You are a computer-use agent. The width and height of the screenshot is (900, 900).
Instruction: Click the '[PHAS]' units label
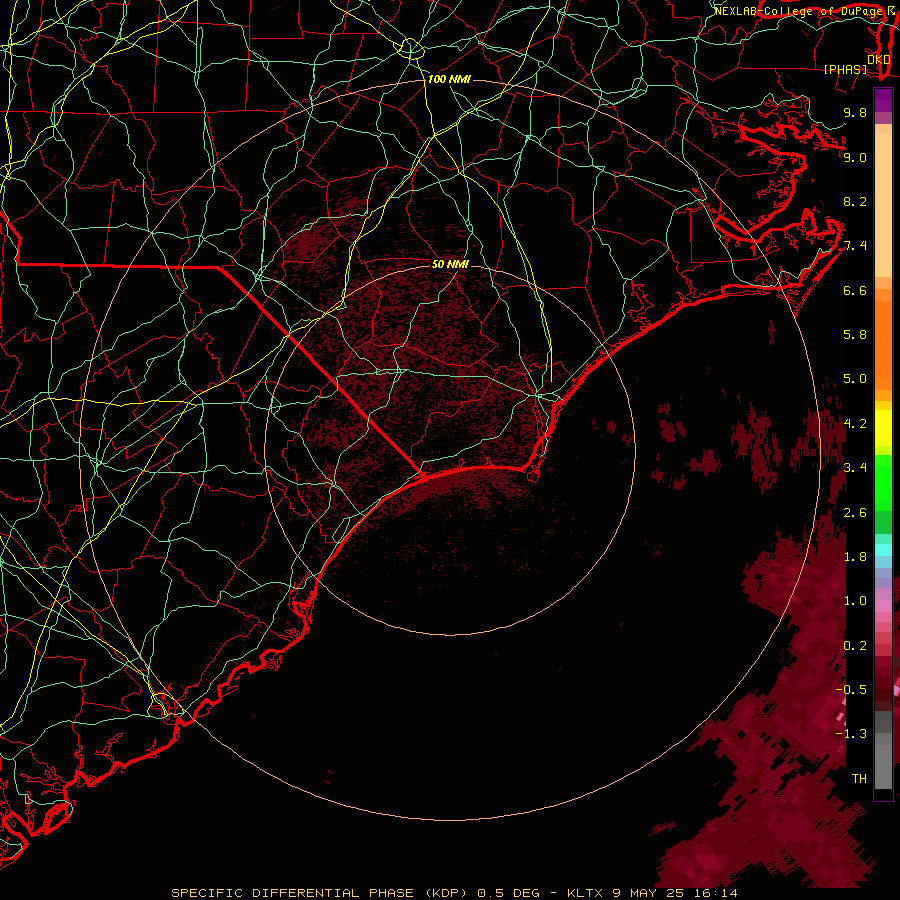845,69
